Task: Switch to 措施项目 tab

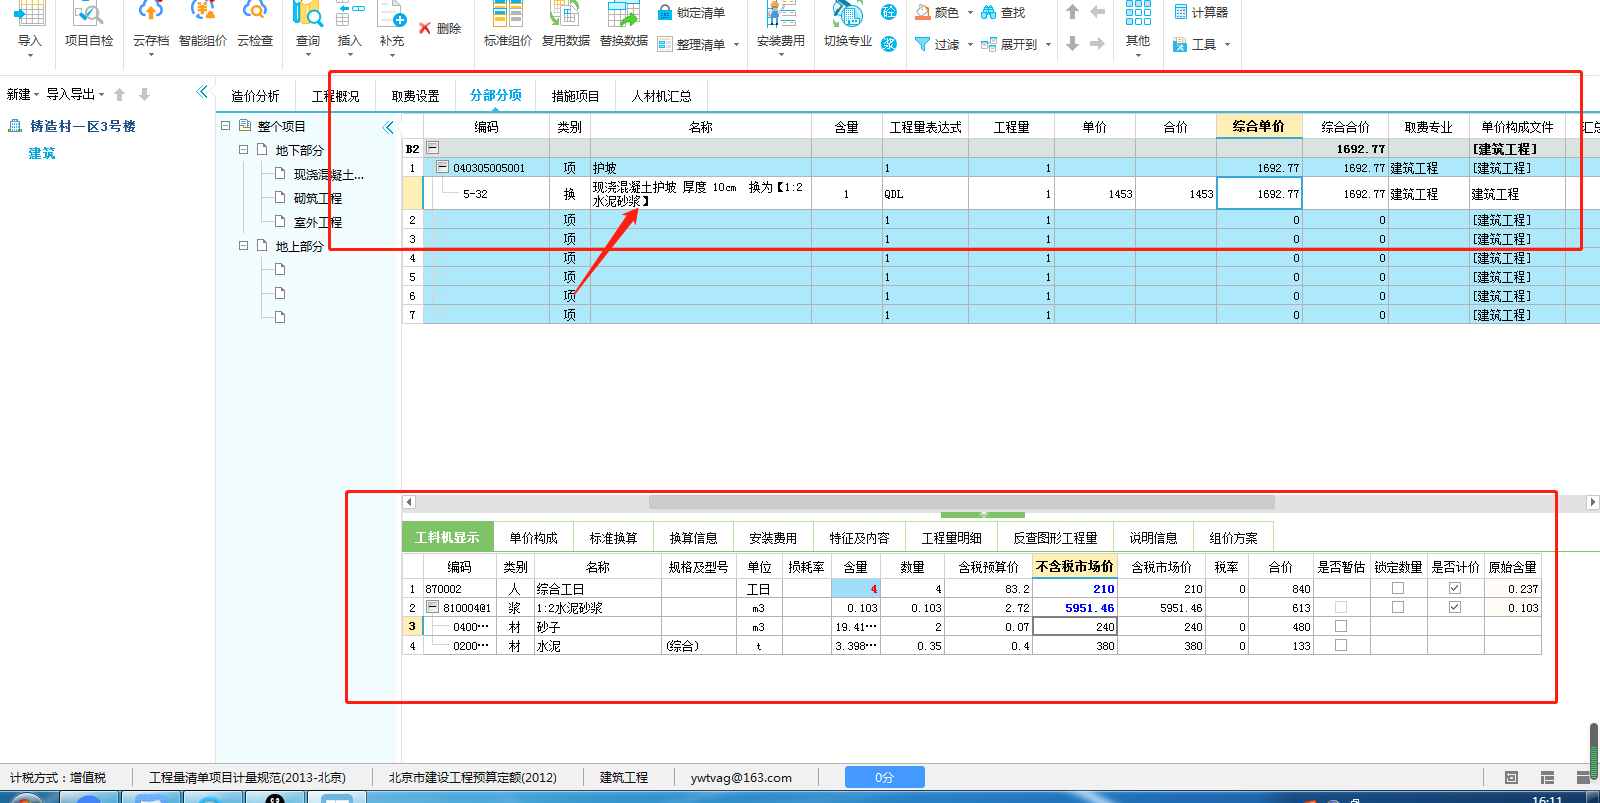Action: [575, 96]
